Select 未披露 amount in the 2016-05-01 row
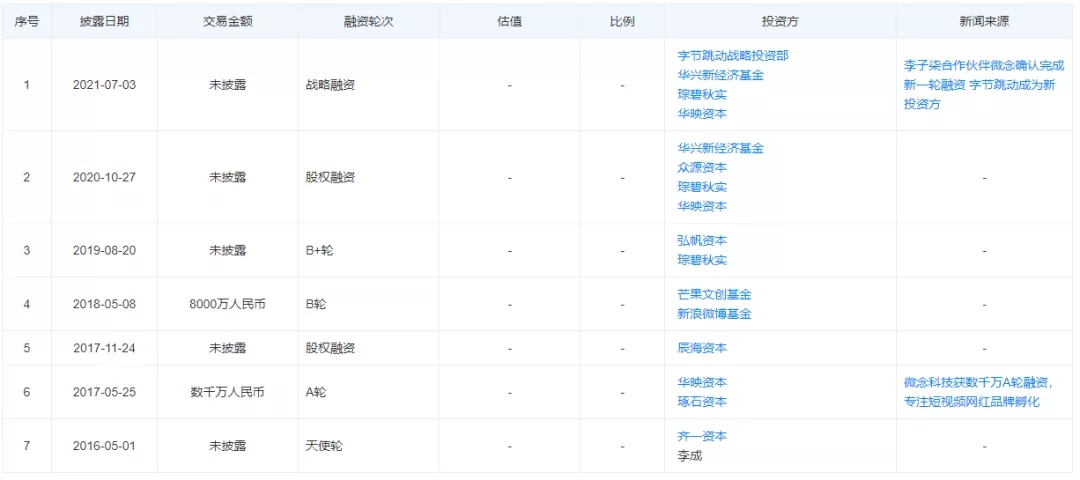Viewport: 1080px width, 480px height. (x=227, y=446)
